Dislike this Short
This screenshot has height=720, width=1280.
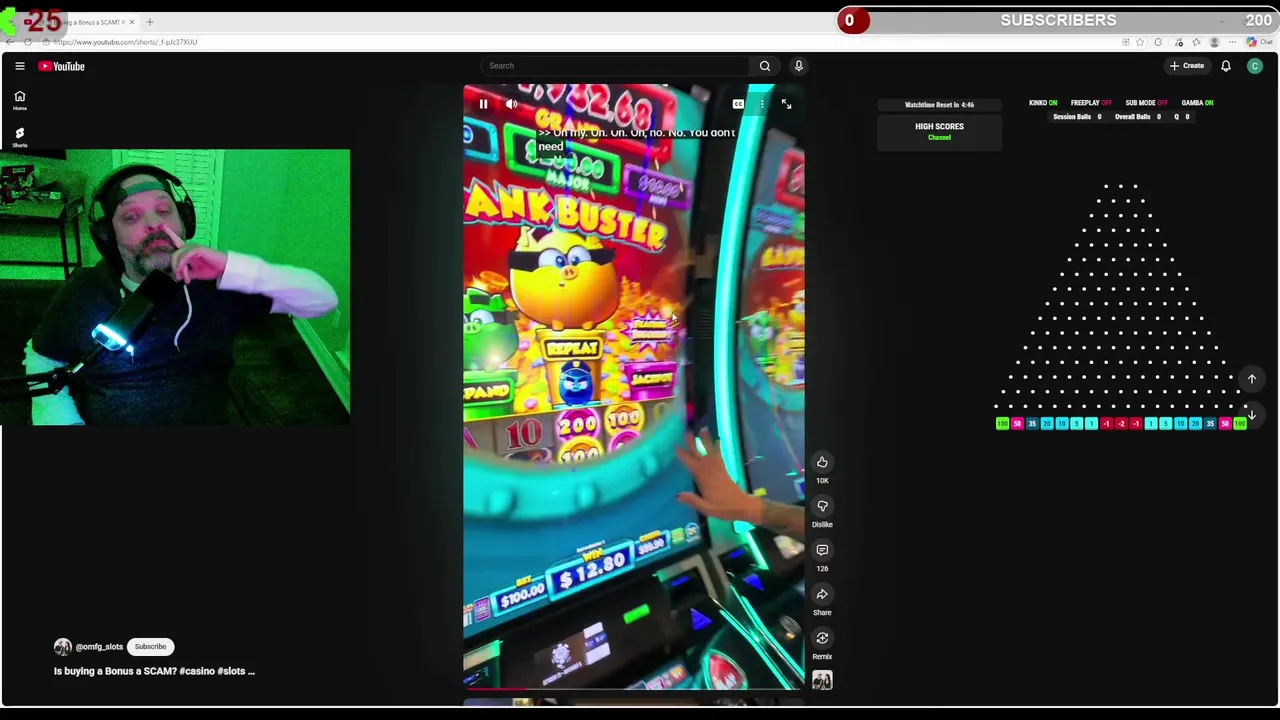[x=822, y=506]
